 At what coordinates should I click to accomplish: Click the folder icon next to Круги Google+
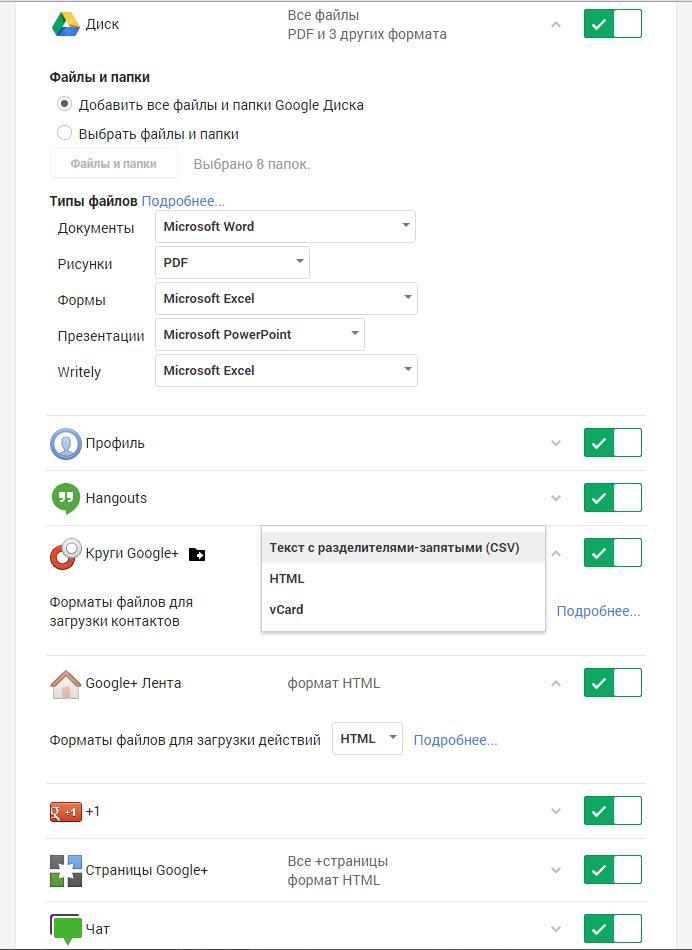tap(197, 554)
